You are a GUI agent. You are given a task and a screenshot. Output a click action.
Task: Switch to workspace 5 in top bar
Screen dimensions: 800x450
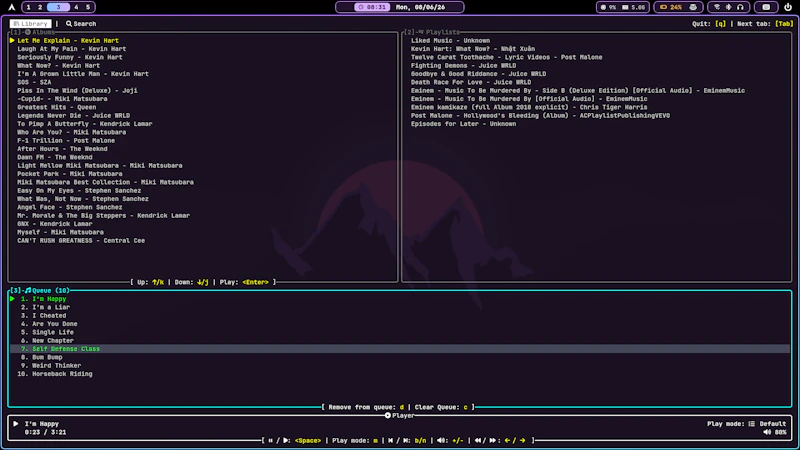coord(88,7)
